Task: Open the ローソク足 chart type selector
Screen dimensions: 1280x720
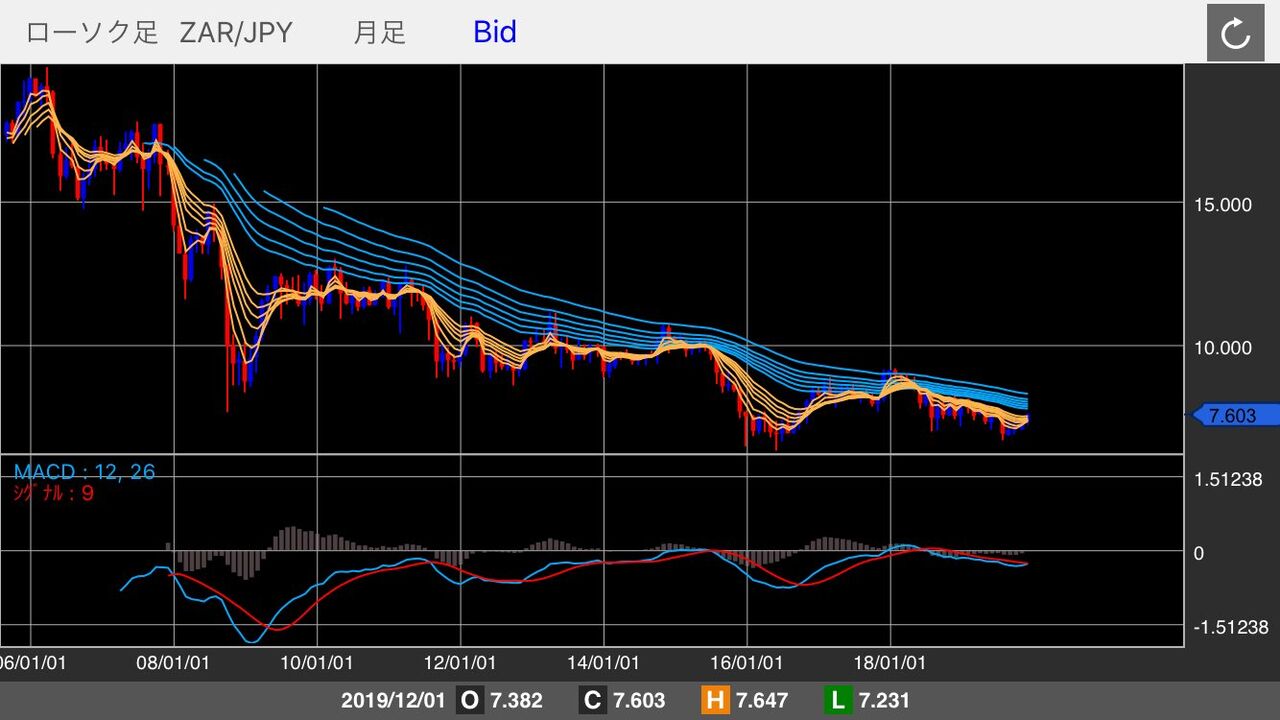Action: [x=92, y=32]
